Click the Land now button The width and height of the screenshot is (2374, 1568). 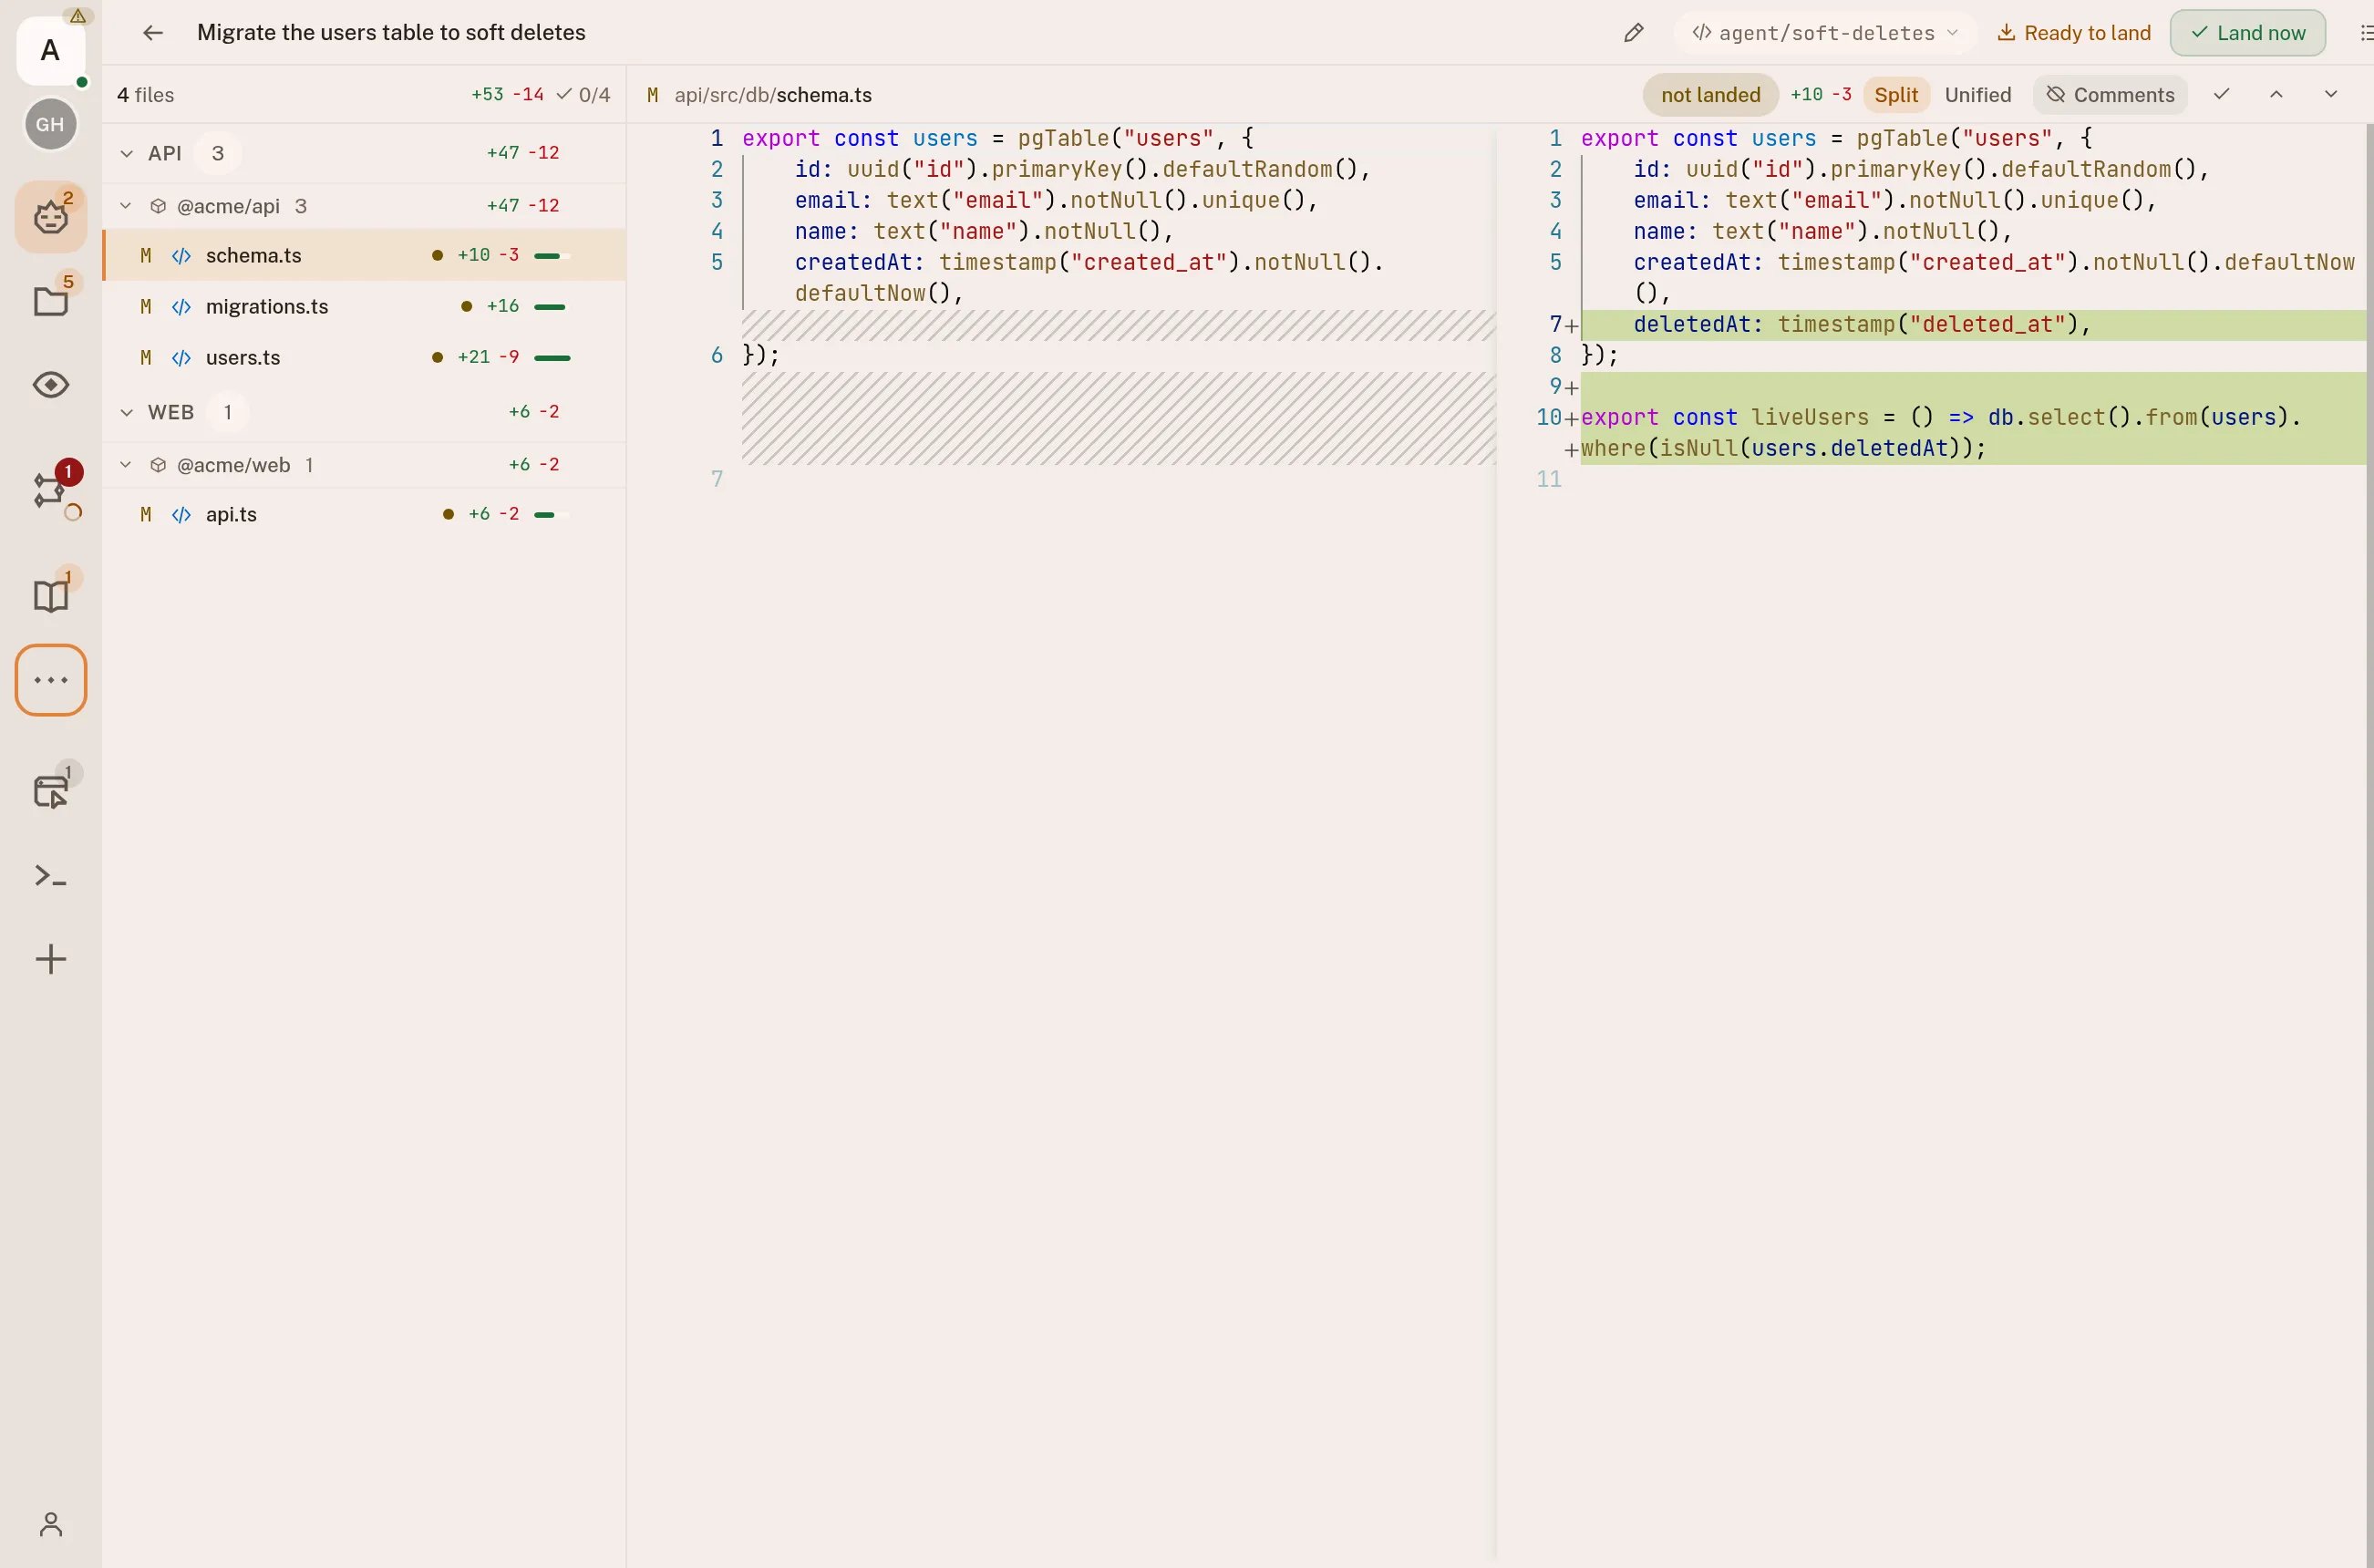pyautogui.click(x=2248, y=33)
